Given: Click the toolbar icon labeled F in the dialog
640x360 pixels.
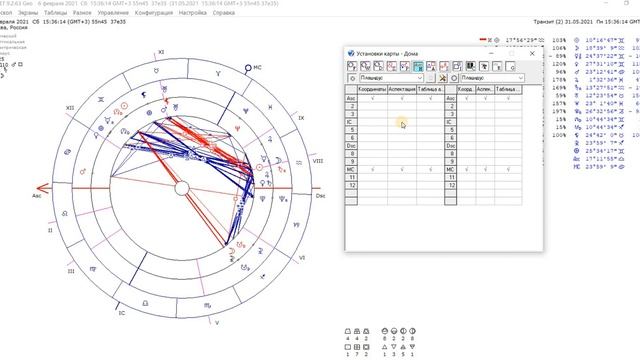Looking at the screenshot, I should [404, 66].
